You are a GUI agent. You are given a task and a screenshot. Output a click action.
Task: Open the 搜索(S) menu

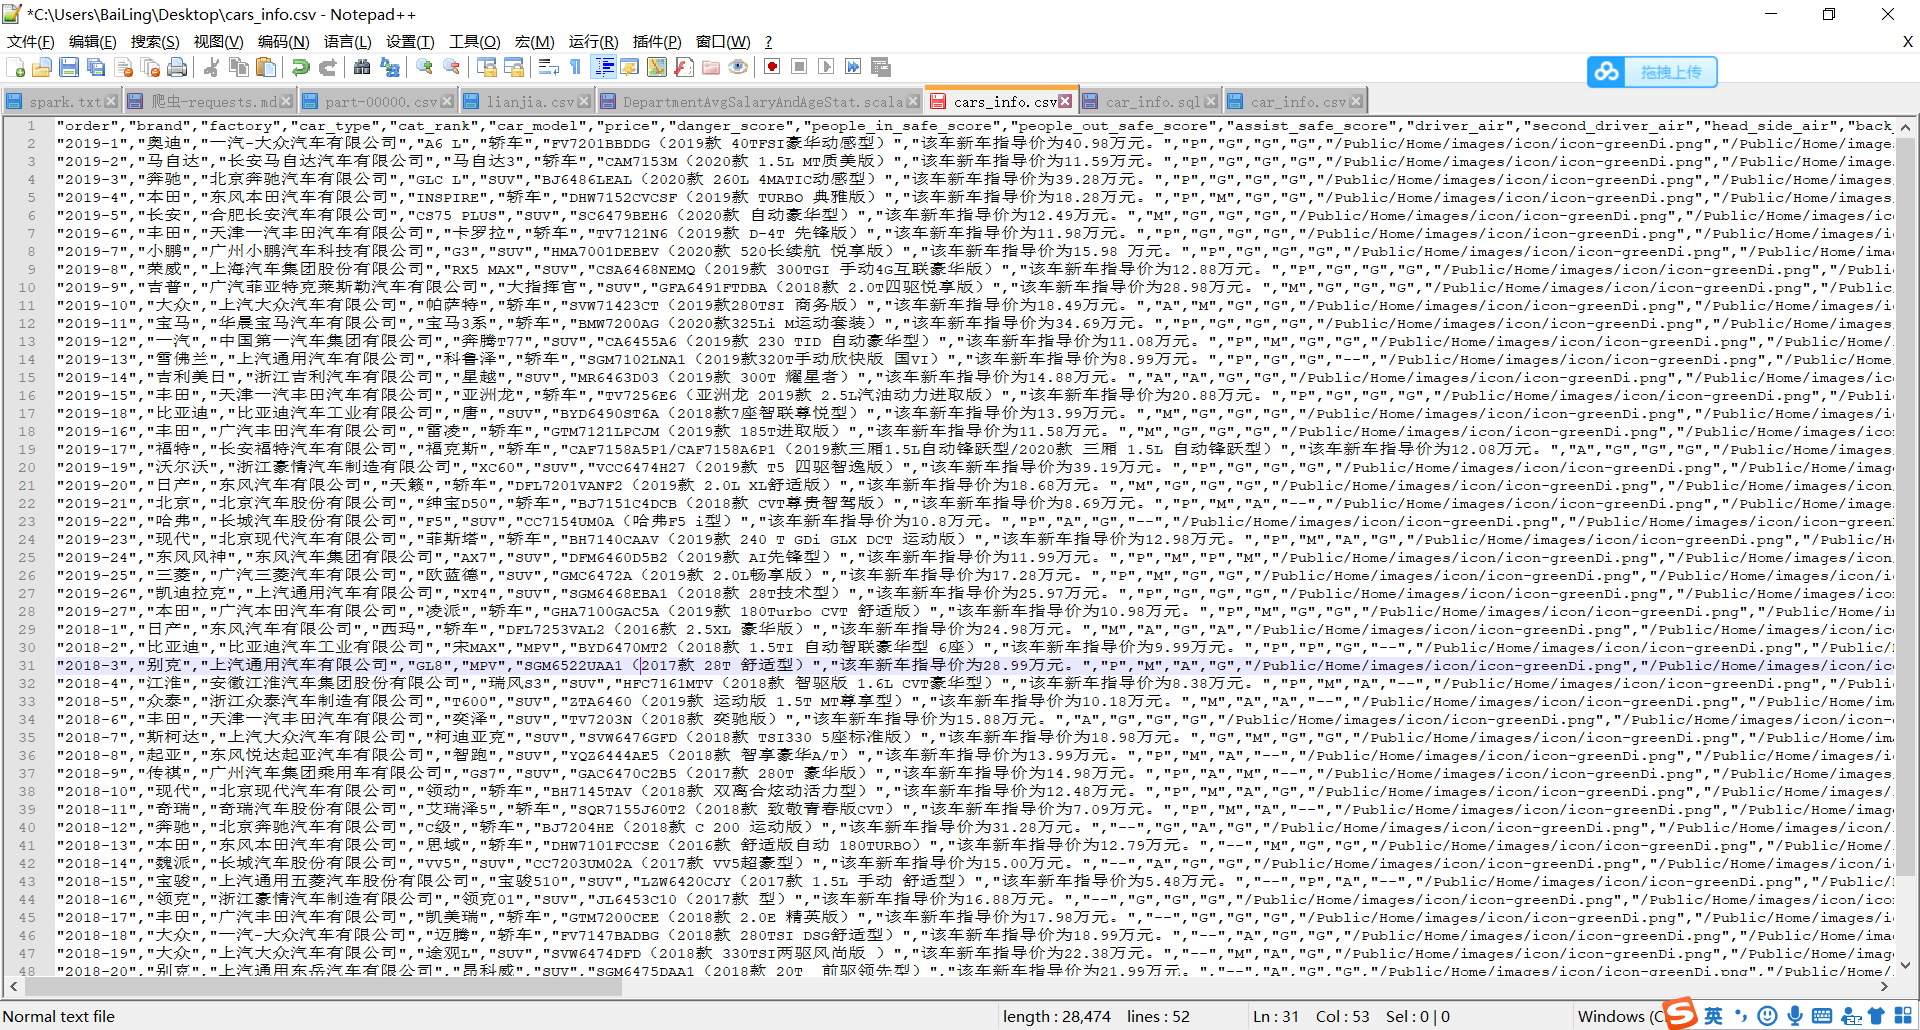coord(155,41)
